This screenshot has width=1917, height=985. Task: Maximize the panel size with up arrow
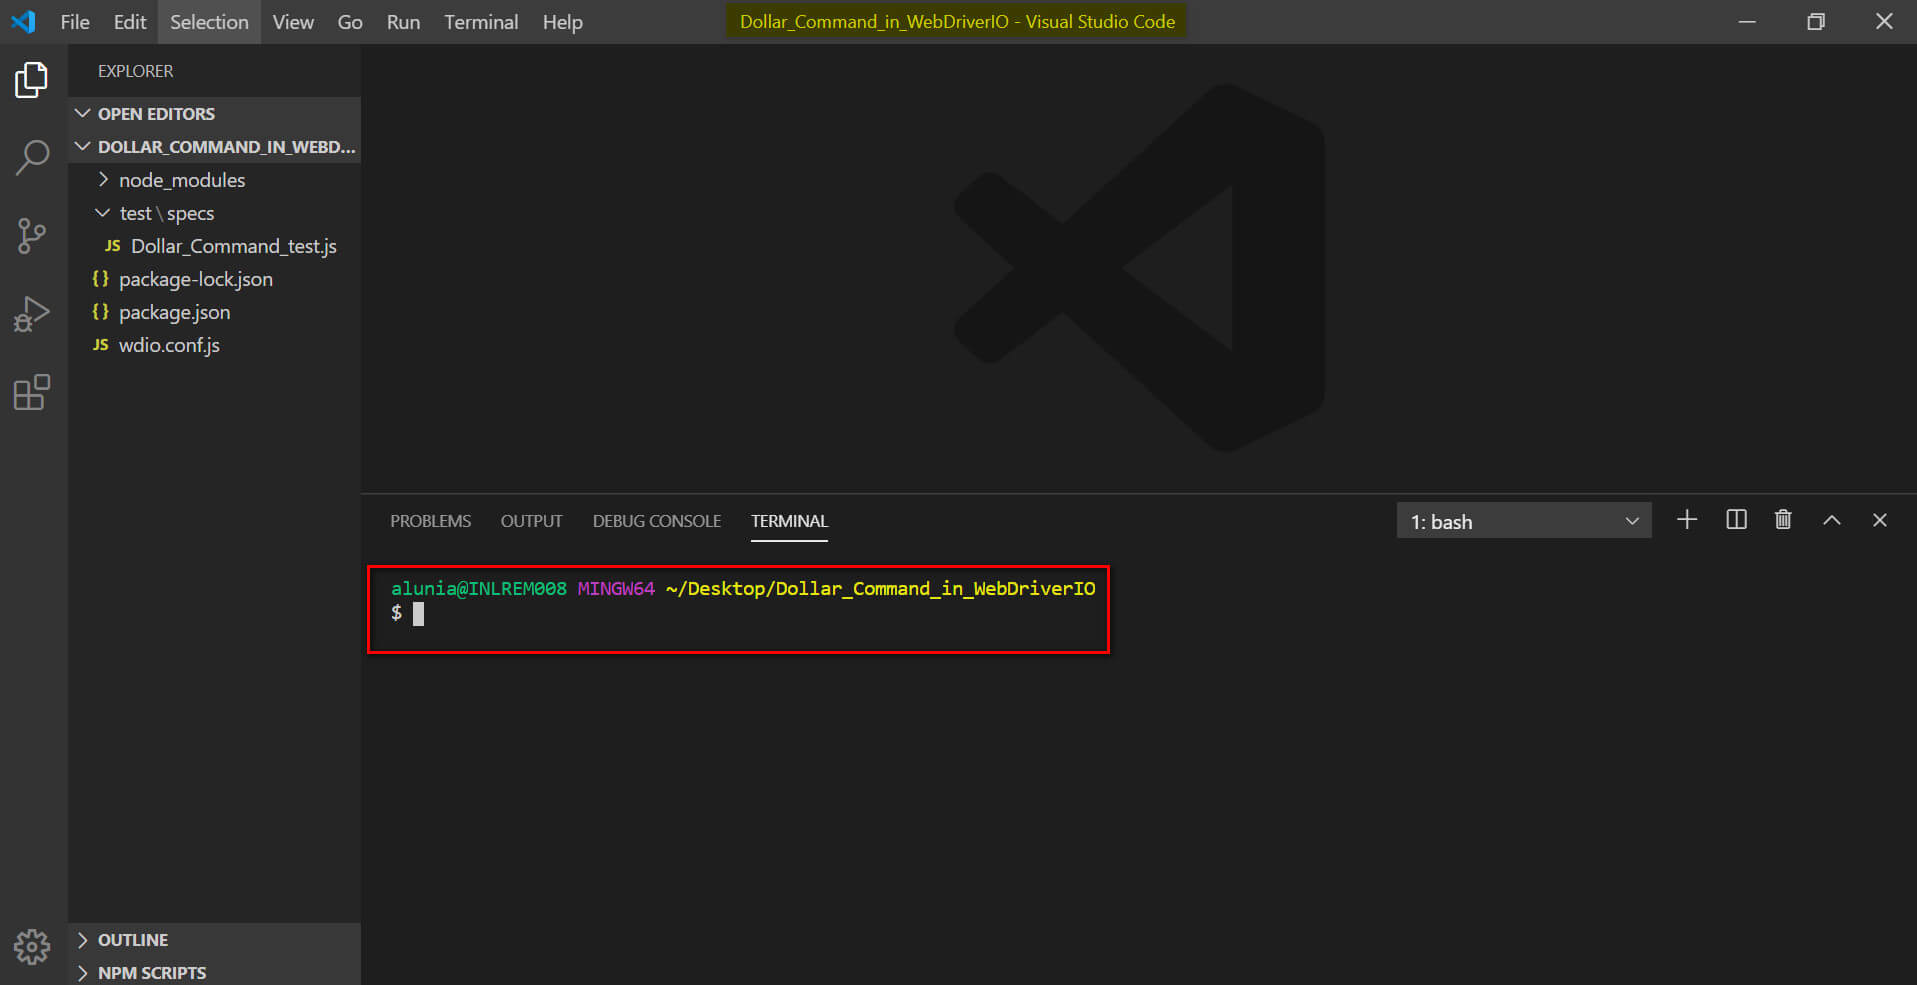tap(1831, 520)
